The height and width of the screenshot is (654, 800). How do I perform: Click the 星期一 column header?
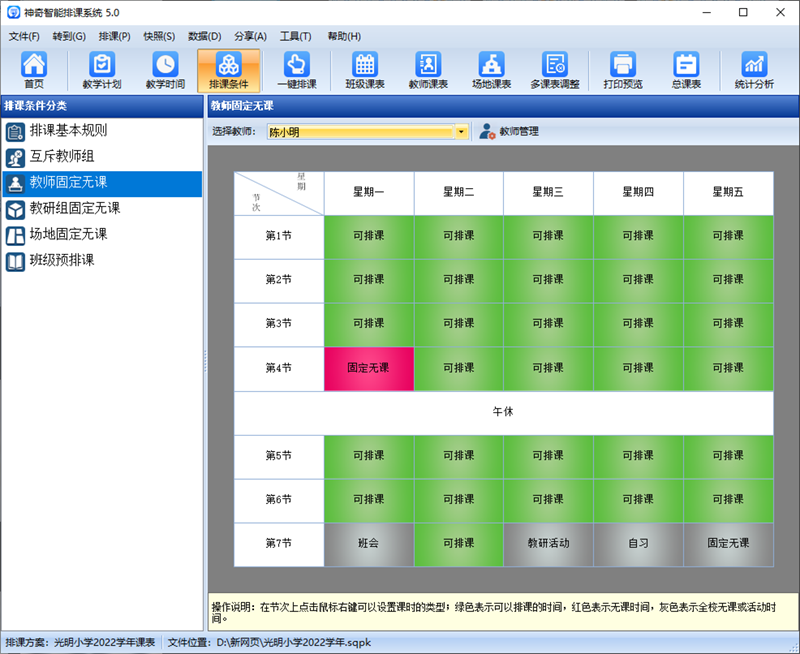tap(369, 193)
